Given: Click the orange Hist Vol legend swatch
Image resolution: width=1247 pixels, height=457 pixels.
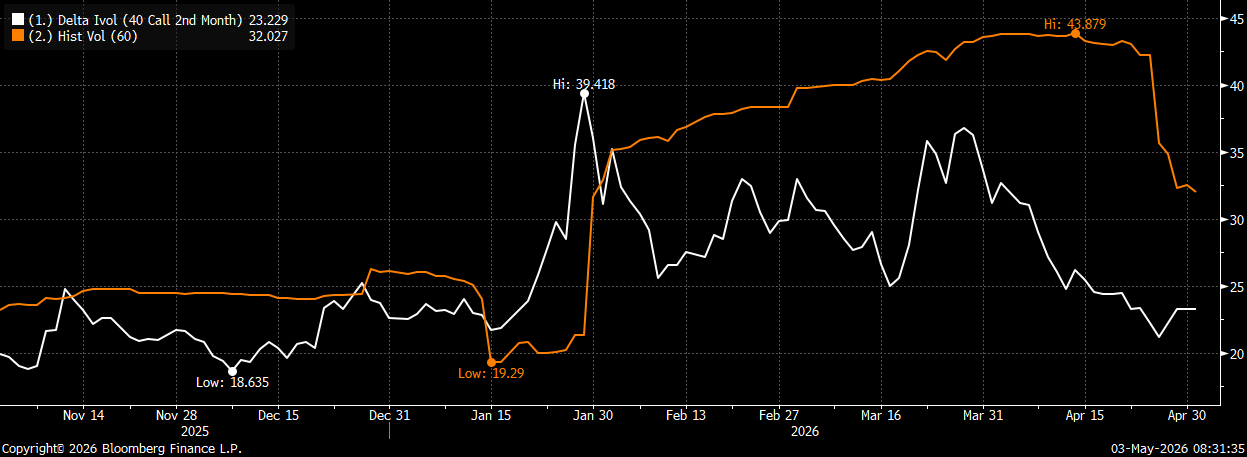Looking at the screenshot, I should [17, 36].
